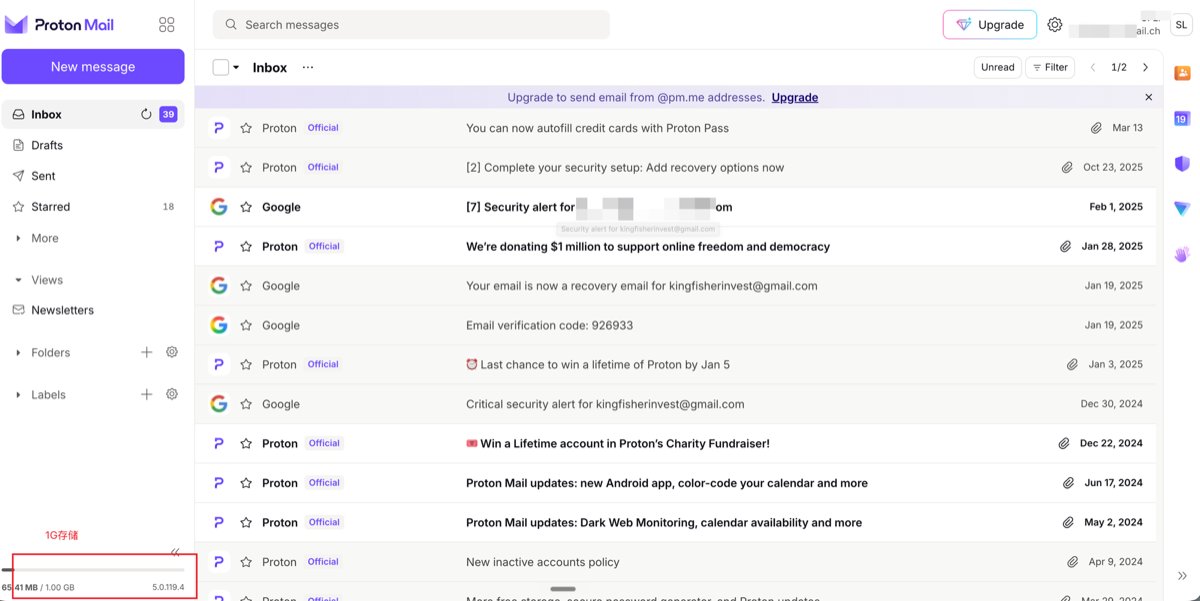This screenshot has height=601, width=1200.
Task: Open folder settings gear
Action: pos(172,352)
